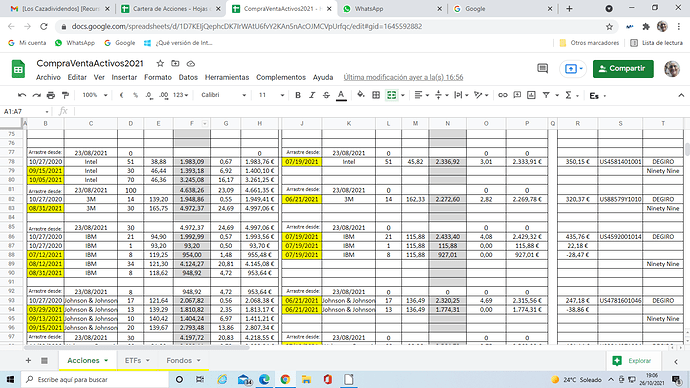
Task: Open the fill color picker
Action: click(361, 95)
